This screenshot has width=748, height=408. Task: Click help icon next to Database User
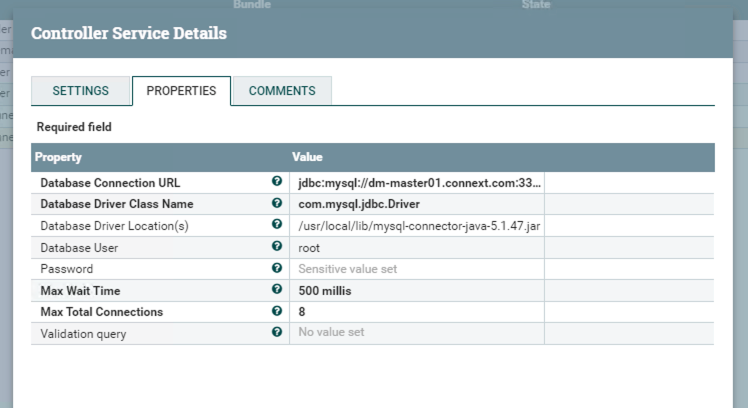pyautogui.click(x=277, y=247)
